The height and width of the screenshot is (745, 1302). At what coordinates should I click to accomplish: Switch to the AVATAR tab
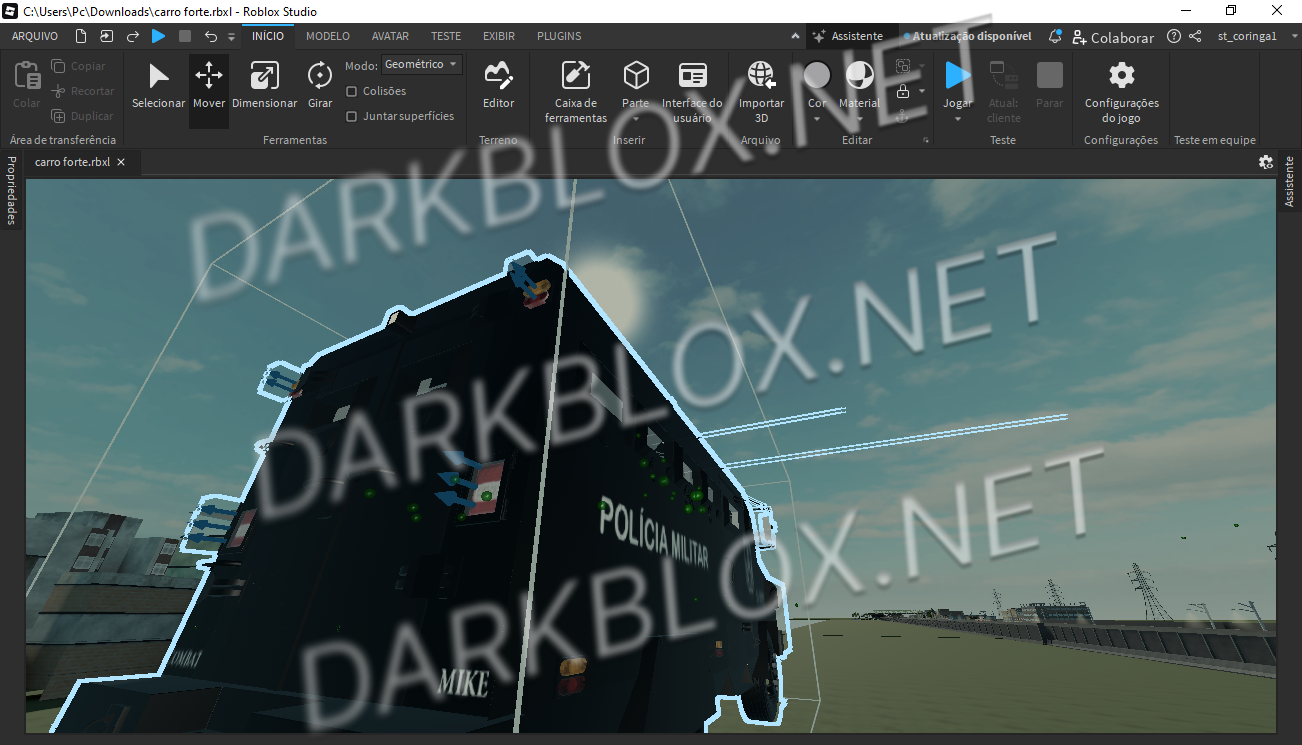tap(390, 36)
